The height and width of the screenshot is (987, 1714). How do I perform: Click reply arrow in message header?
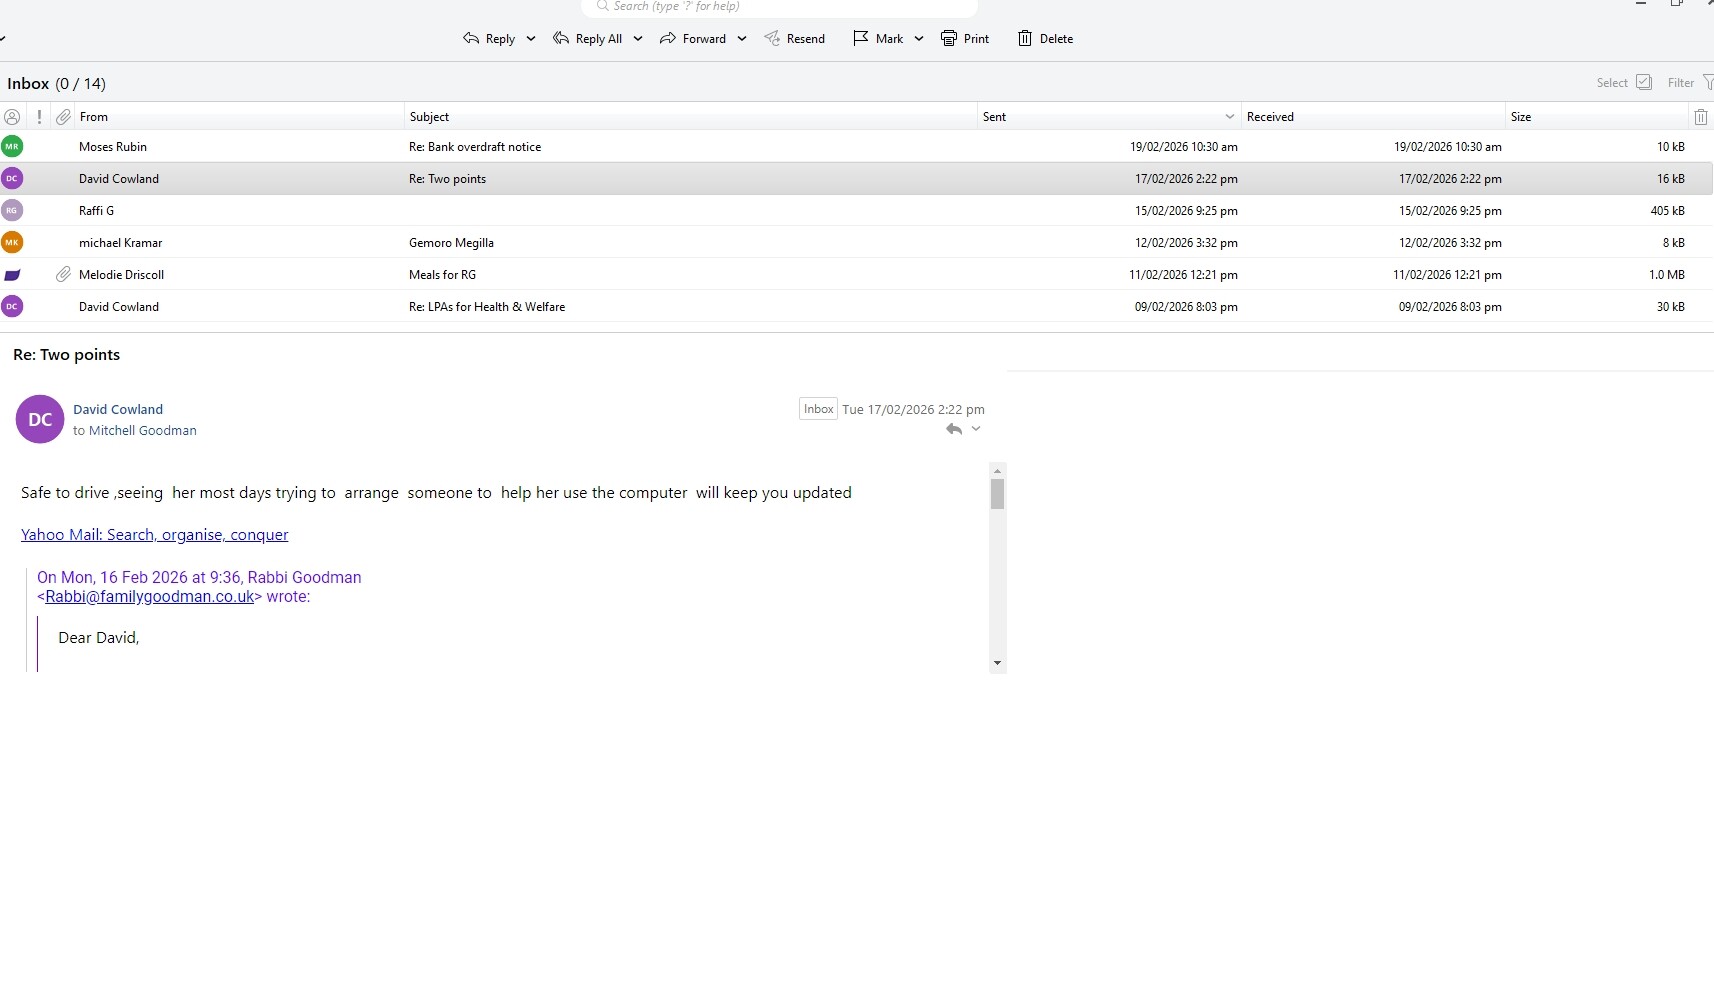pos(954,429)
